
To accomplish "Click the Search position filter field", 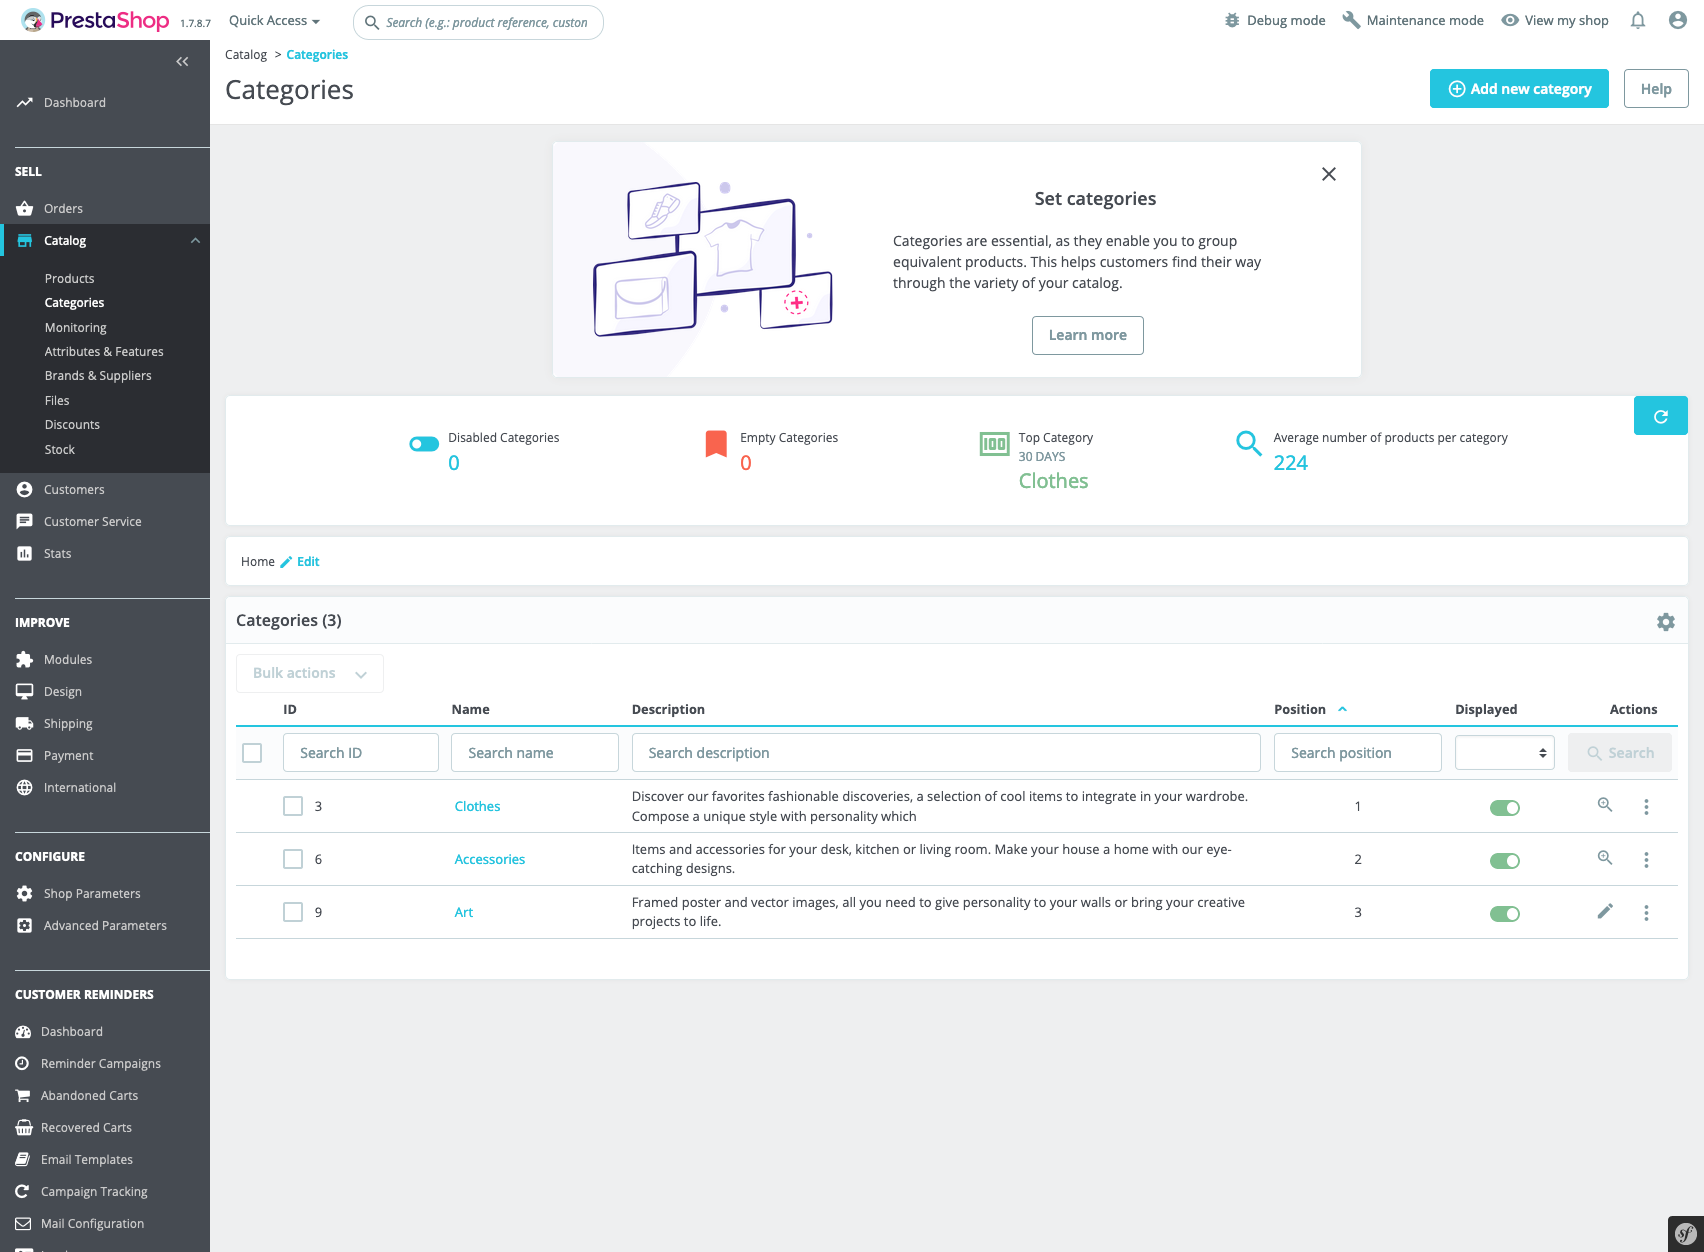I will tap(1358, 753).
